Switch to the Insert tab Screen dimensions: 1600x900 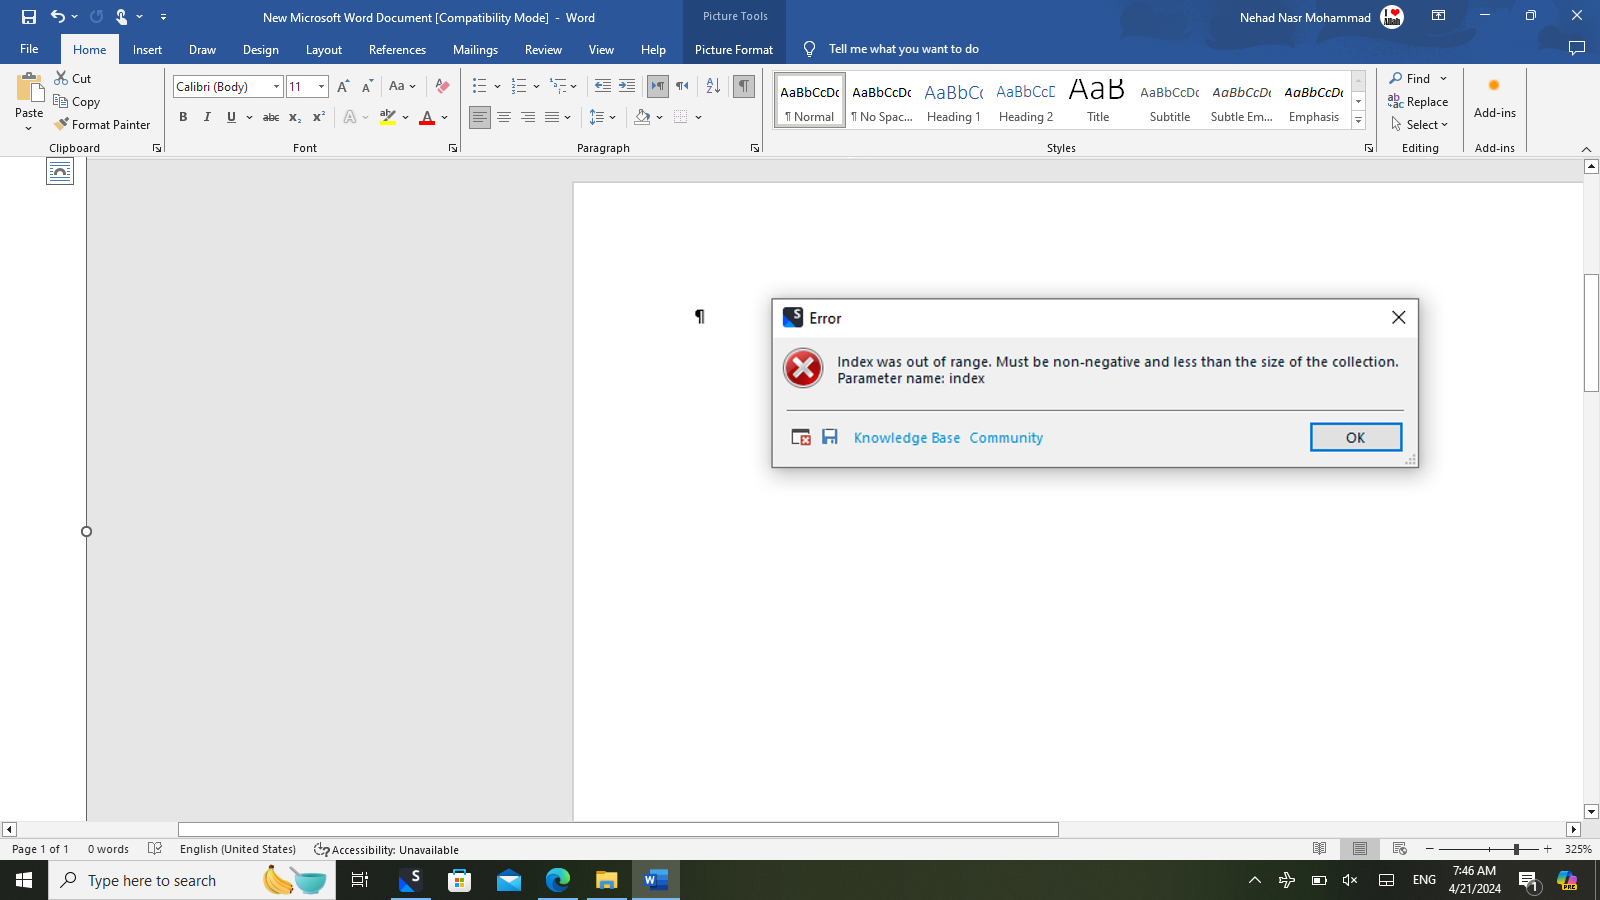pos(147,49)
